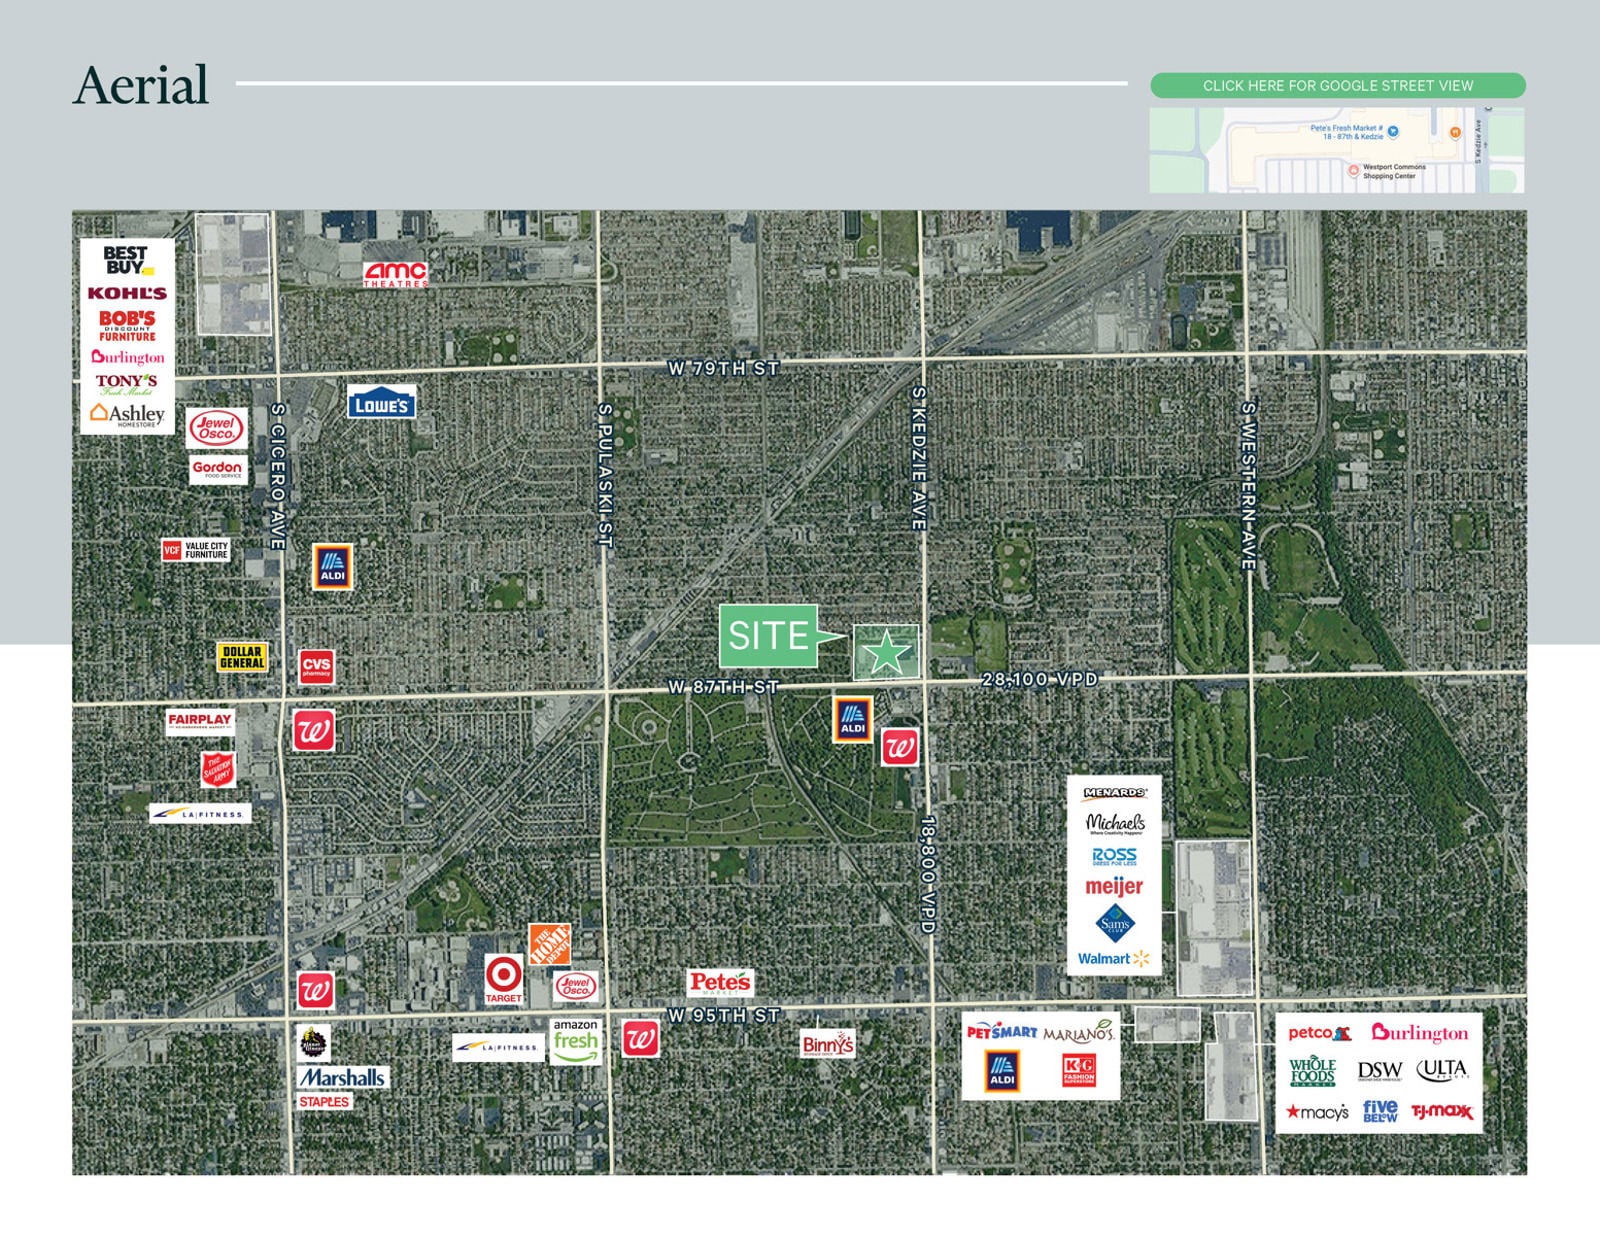Click the green star site marker
Viewport: 1600px width, 1236px height.
(886, 653)
